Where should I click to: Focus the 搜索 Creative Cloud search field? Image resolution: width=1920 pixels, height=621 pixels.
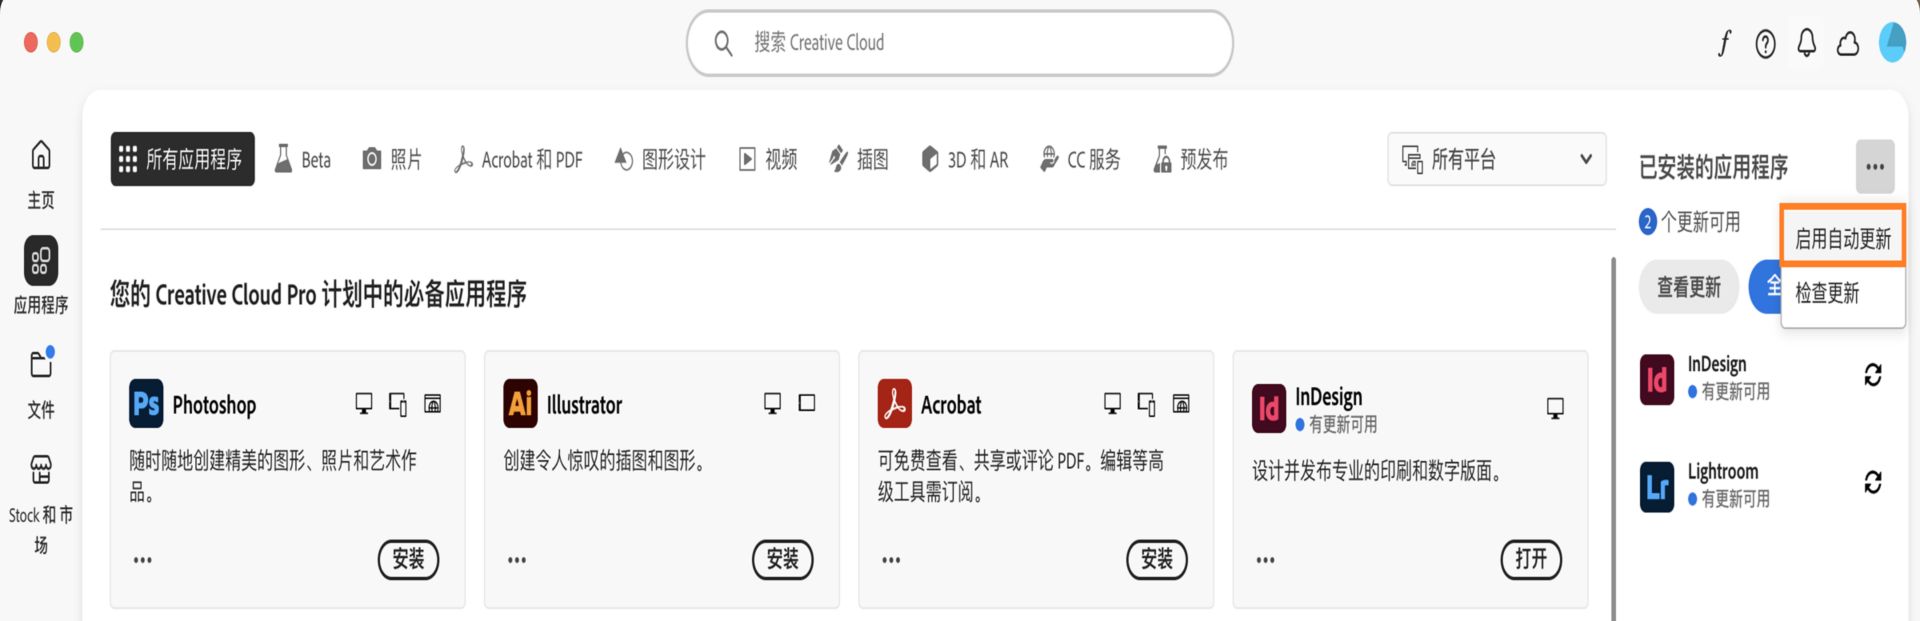pyautogui.click(x=960, y=43)
